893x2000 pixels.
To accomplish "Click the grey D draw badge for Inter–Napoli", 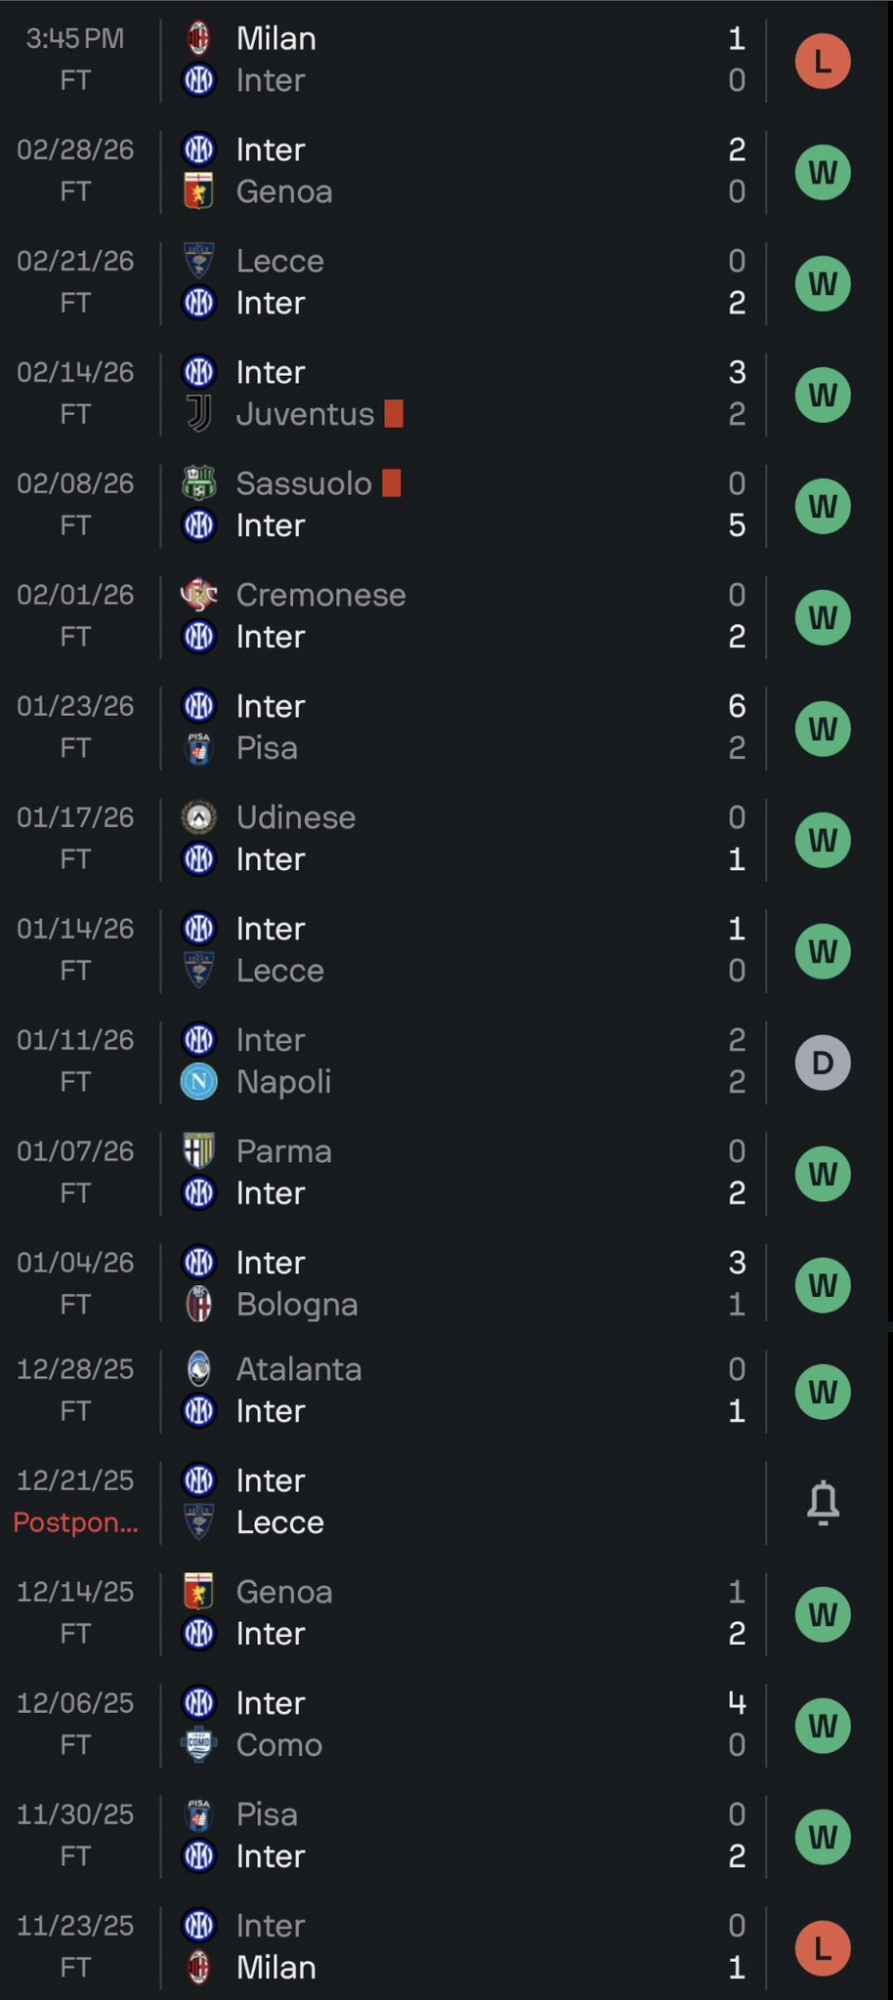I will [823, 1062].
